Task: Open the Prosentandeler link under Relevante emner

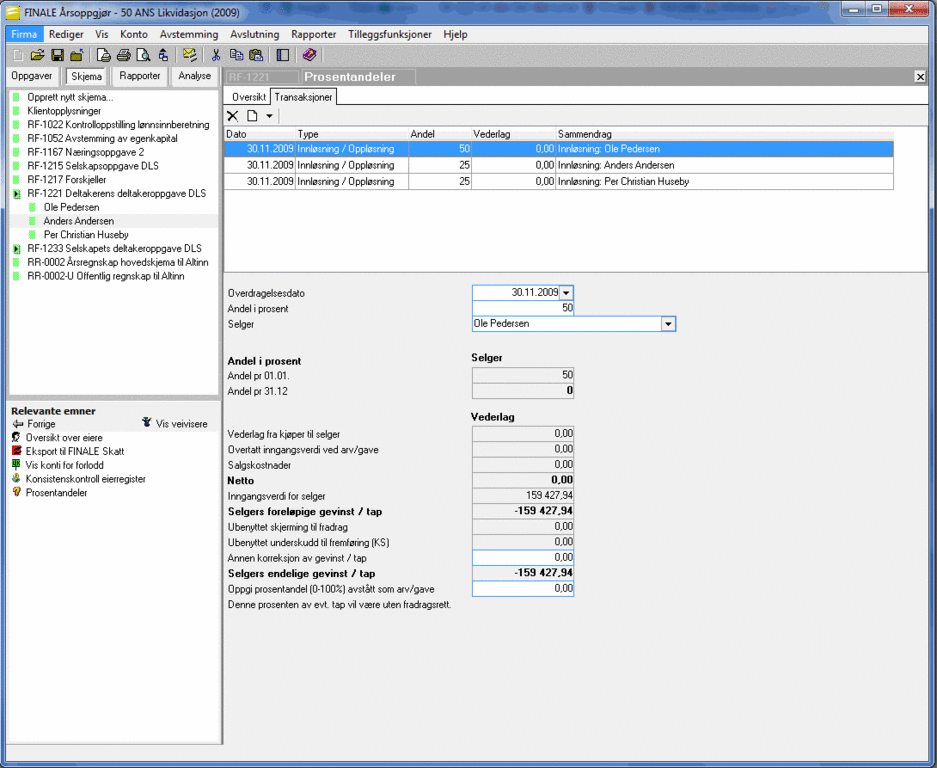Action: [50, 493]
